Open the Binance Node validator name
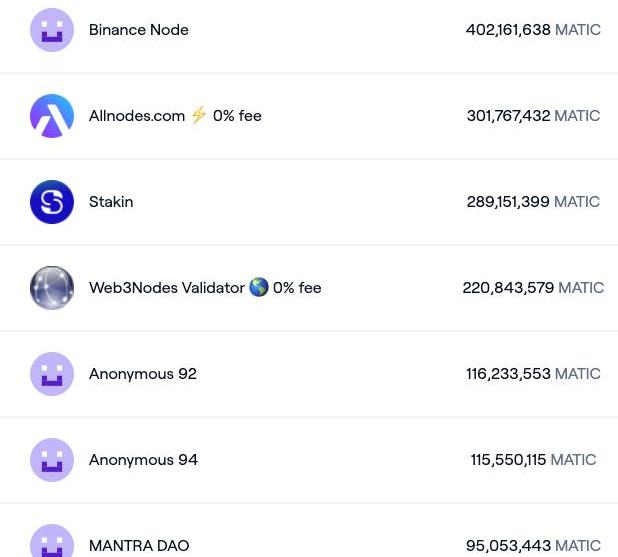618x557 pixels. (138, 30)
